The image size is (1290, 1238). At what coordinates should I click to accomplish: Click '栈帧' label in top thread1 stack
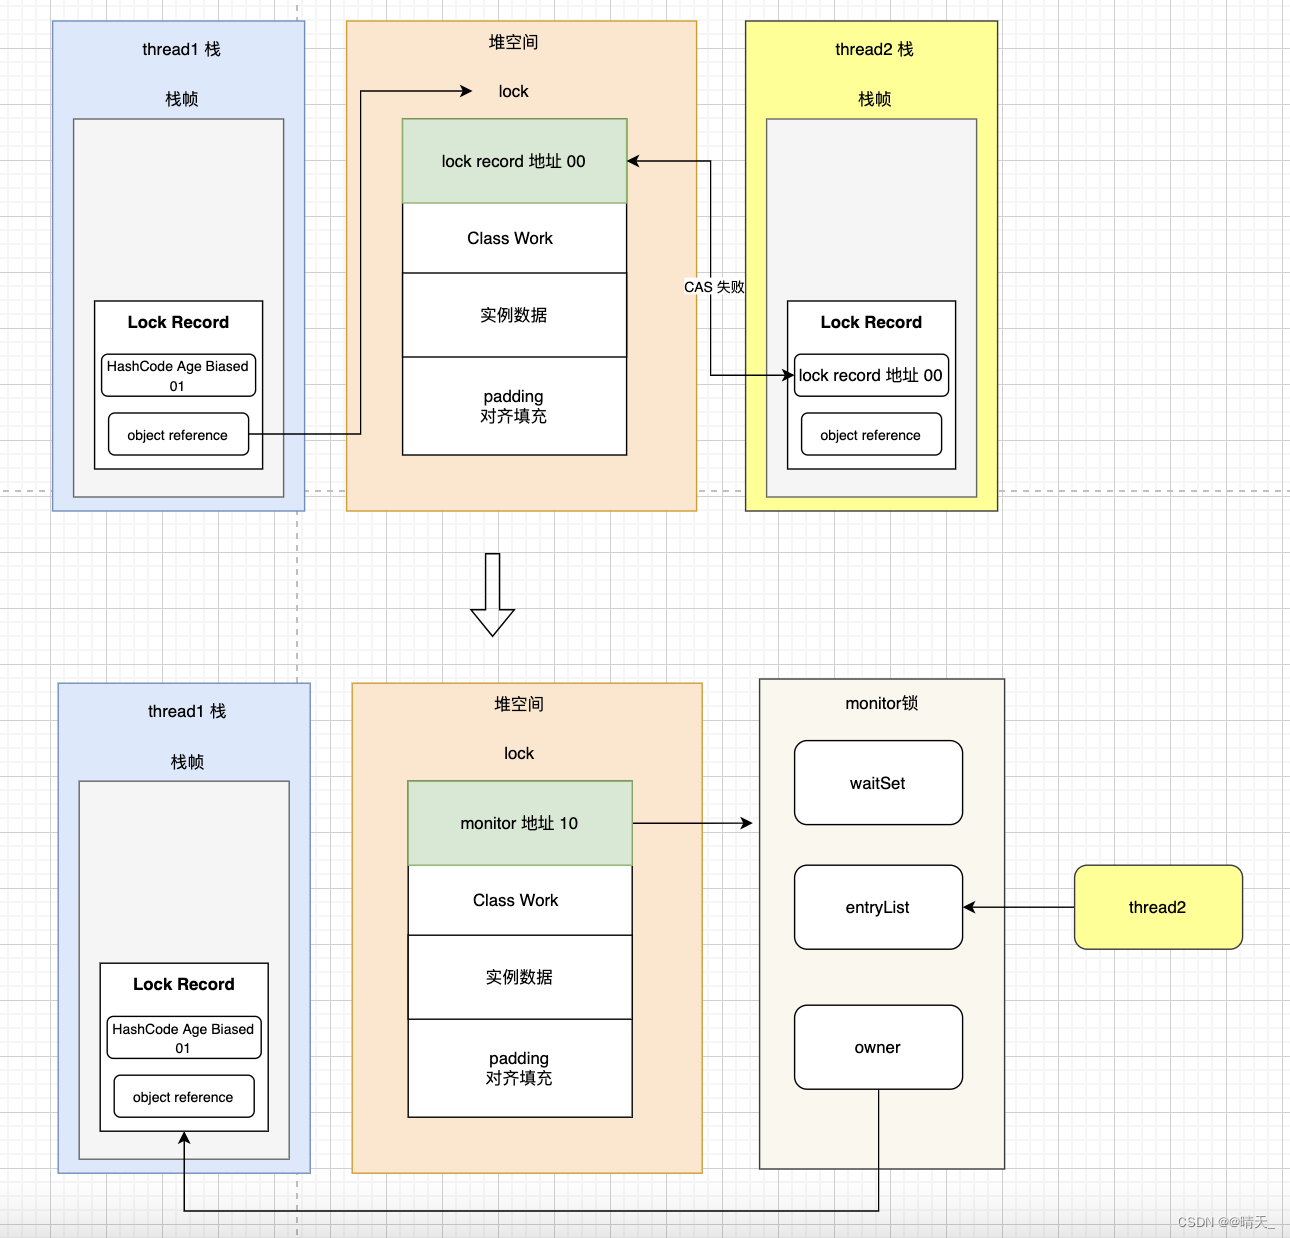click(x=182, y=99)
